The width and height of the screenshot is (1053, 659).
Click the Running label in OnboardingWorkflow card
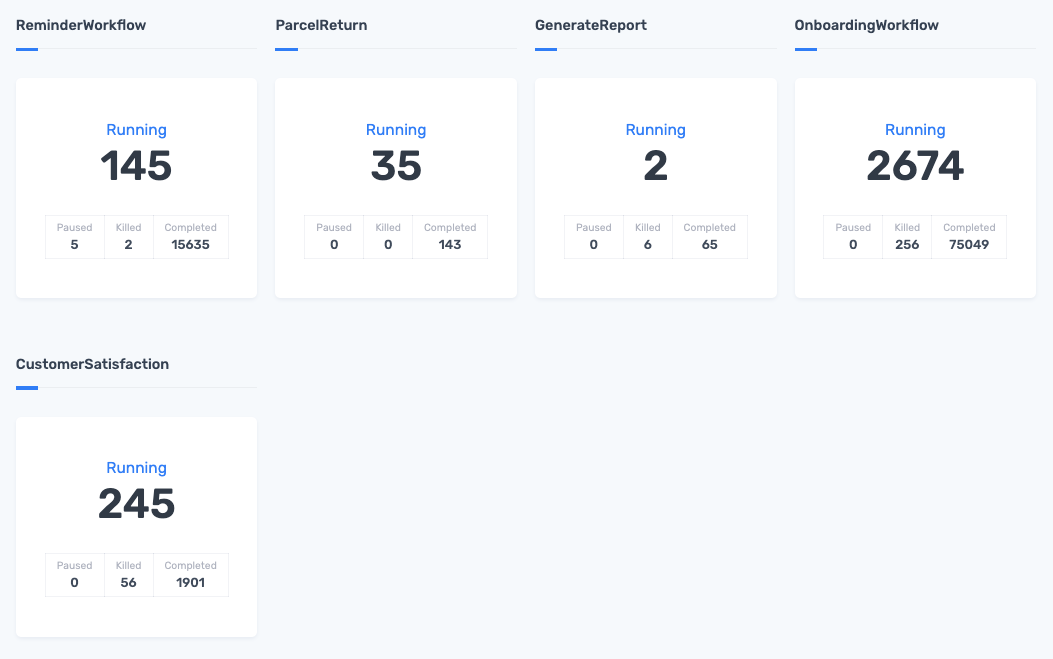point(915,130)
